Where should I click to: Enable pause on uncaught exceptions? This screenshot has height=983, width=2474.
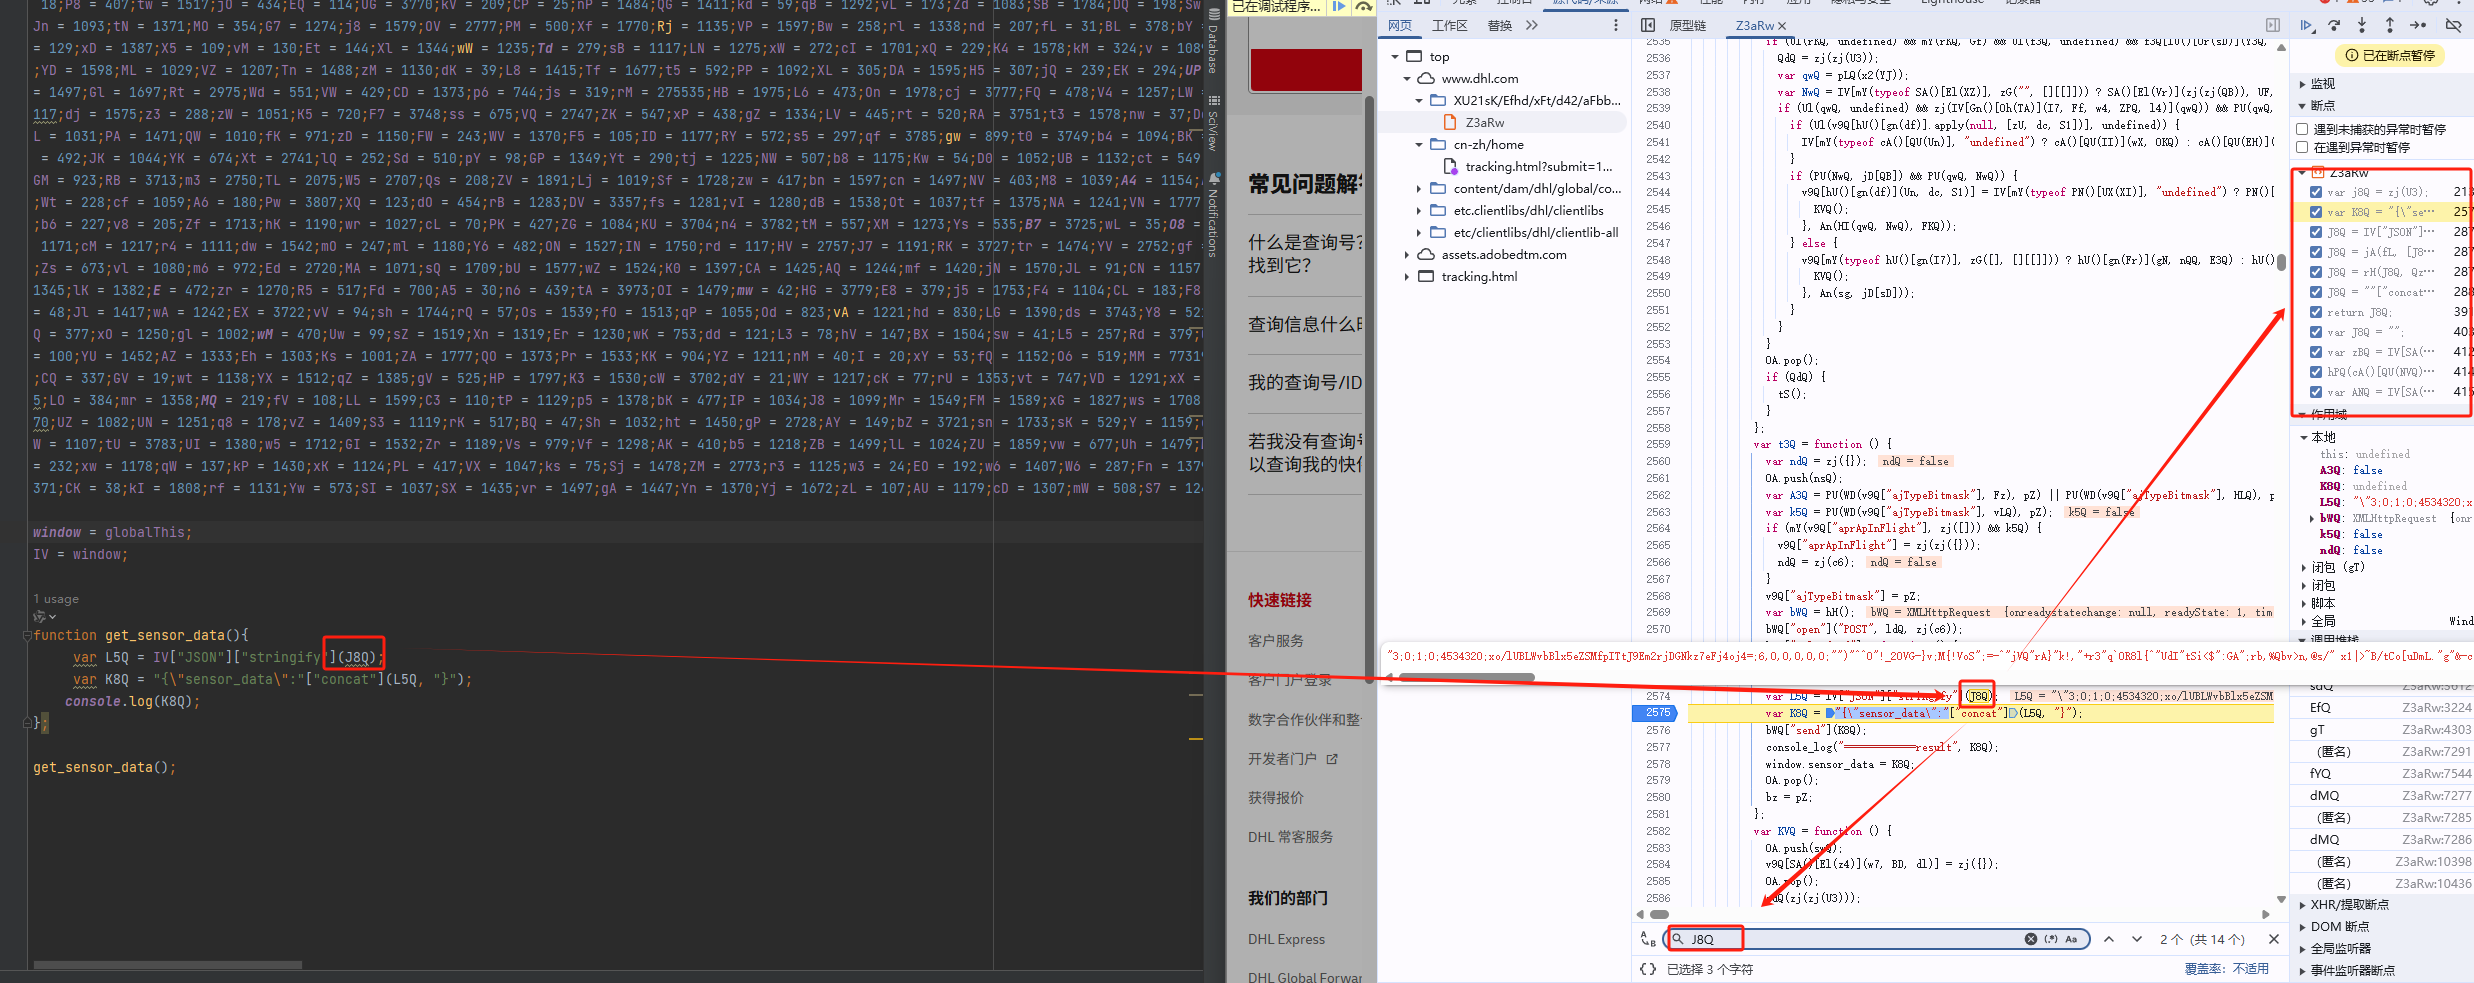coord(2302,129)
